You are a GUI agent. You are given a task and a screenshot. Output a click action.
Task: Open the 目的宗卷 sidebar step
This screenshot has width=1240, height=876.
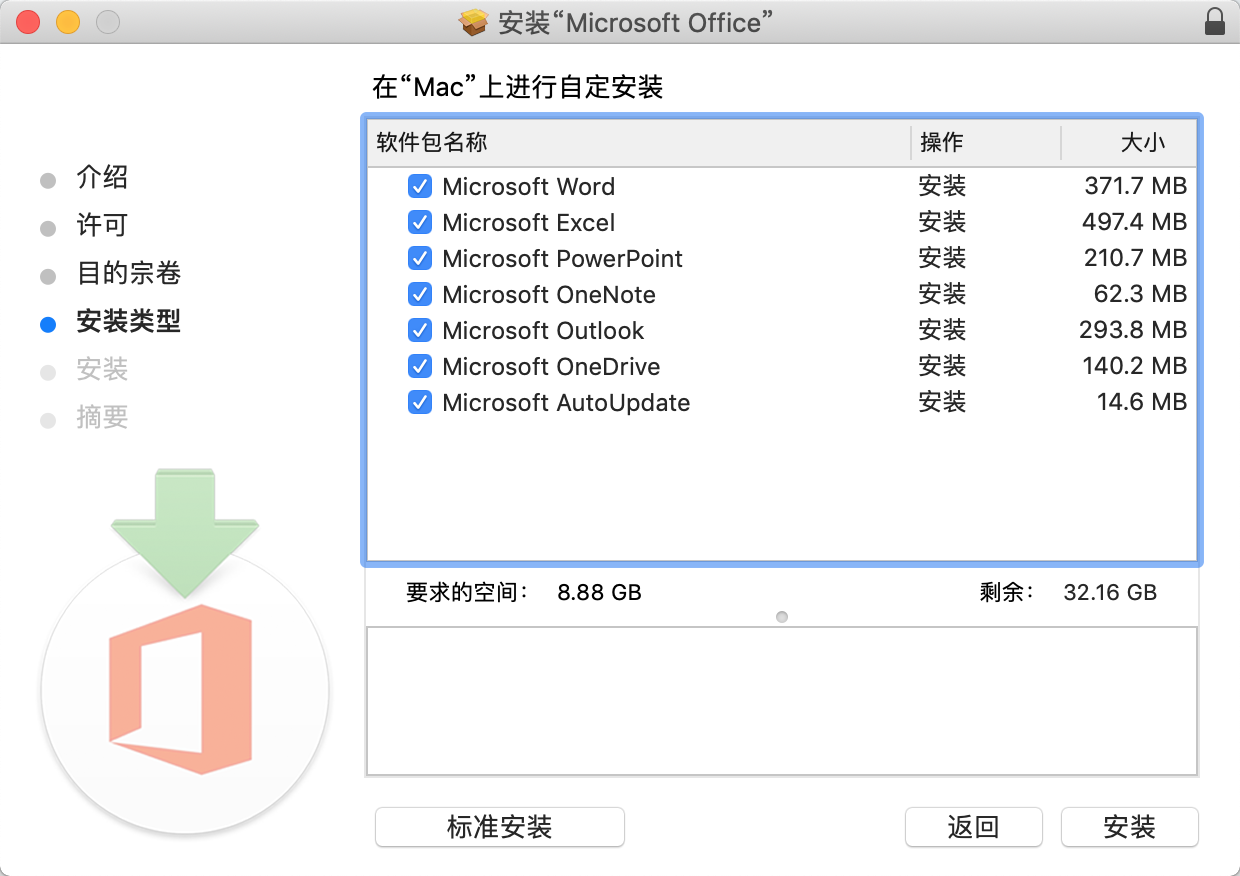point(132,274)
